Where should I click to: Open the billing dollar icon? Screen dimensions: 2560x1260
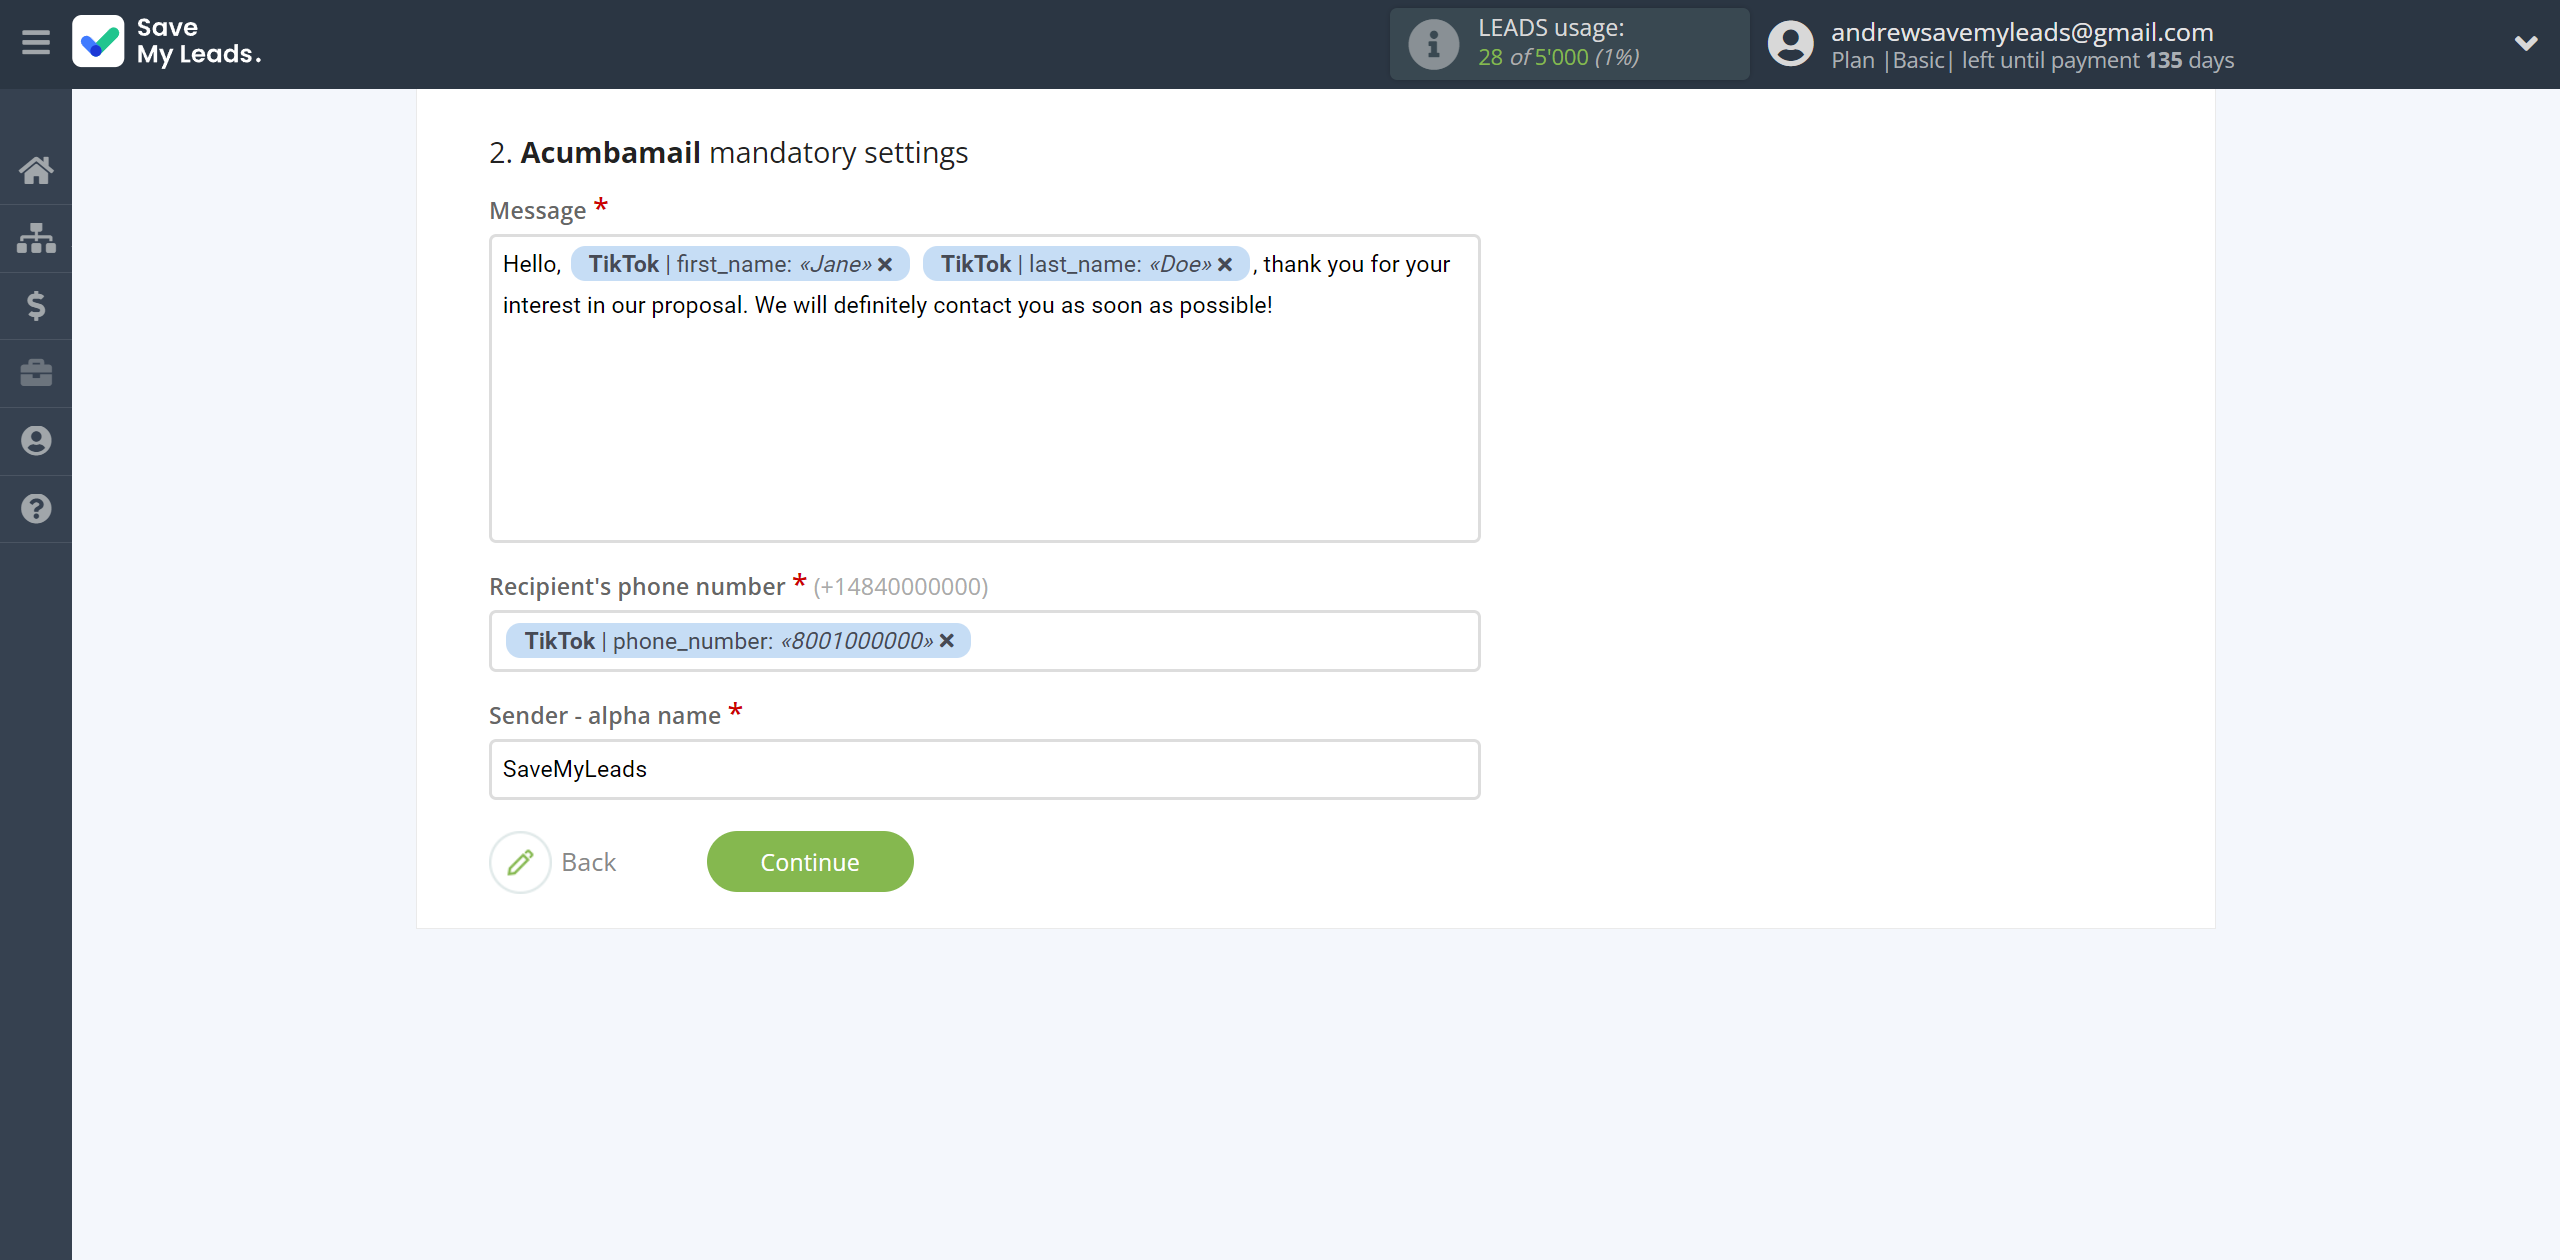(36, 305)
